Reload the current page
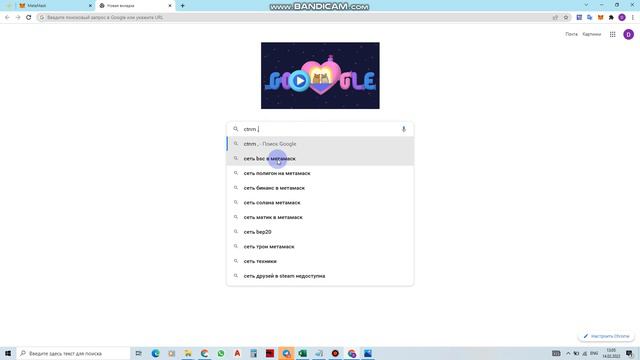The width and height of the screenshot is (640, 360). pyautogui.click(x=29, y=18)
